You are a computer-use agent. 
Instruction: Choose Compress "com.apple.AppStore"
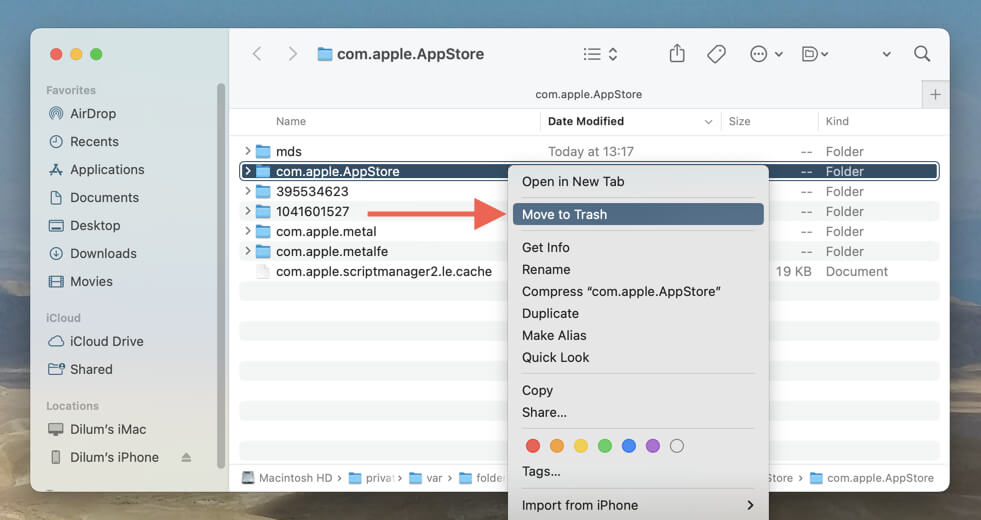point(638,291)
